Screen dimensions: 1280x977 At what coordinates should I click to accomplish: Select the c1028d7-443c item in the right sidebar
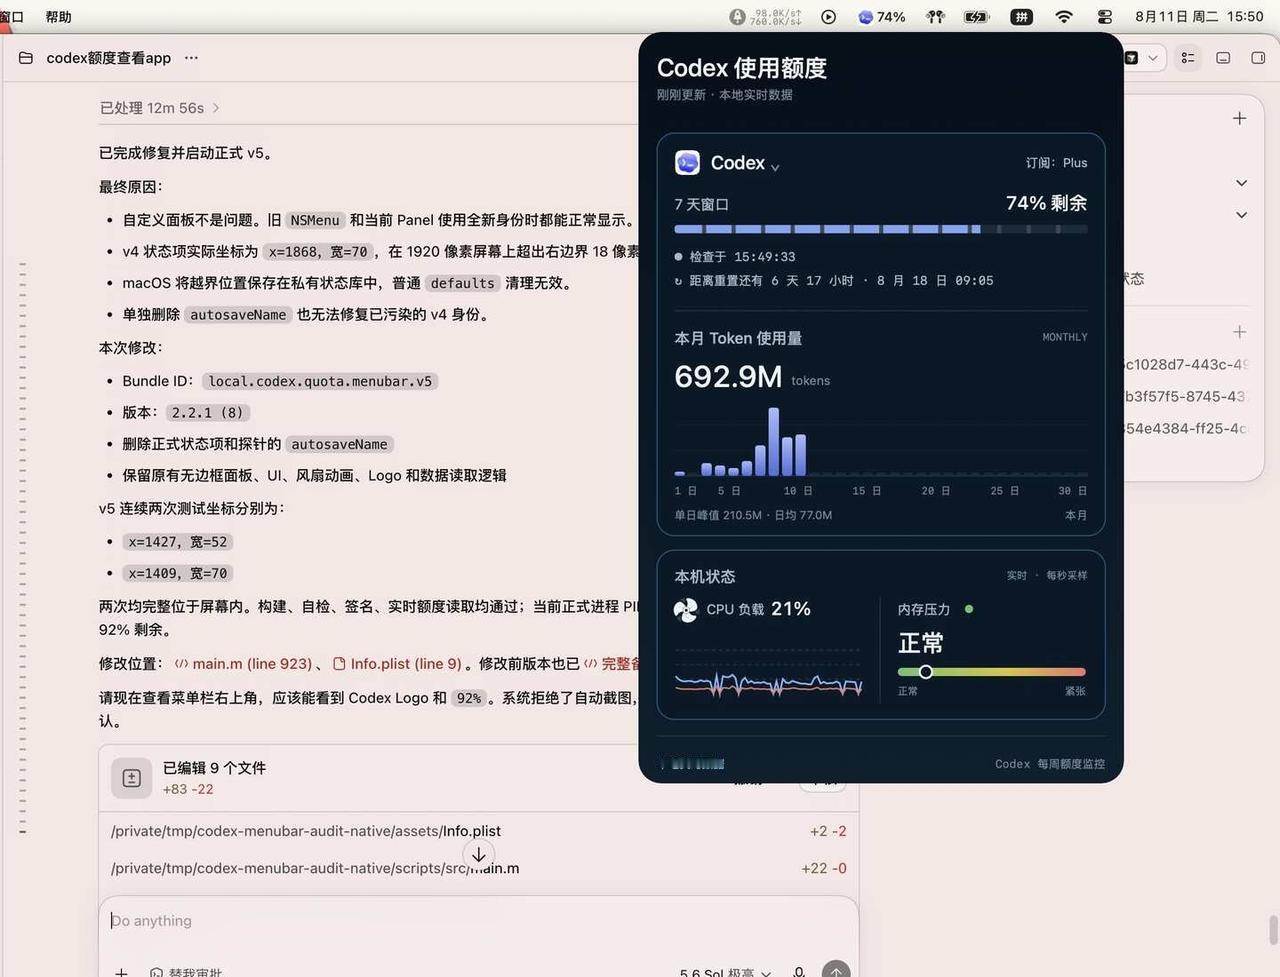1186,364
